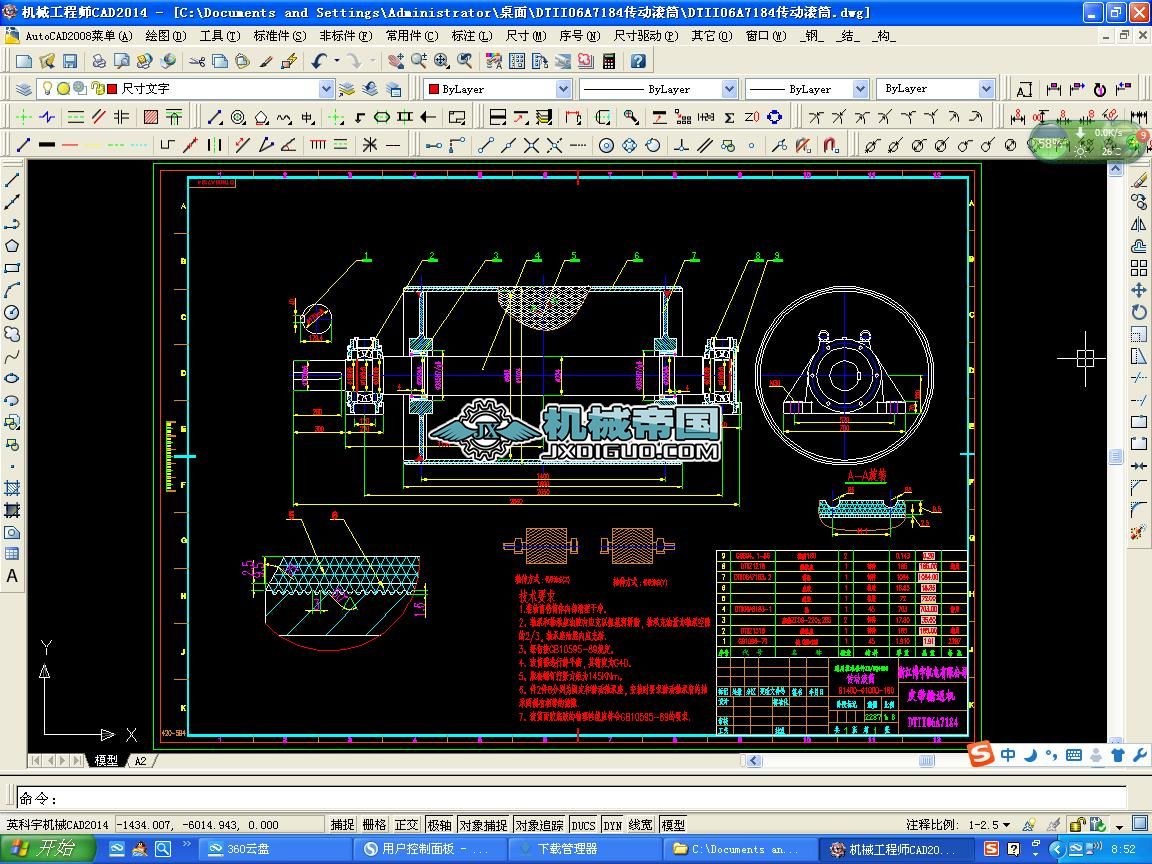Select the Polygon tool in left toolbar
The height and width of the screenshot is (864, 1152).
click(12, 246)
